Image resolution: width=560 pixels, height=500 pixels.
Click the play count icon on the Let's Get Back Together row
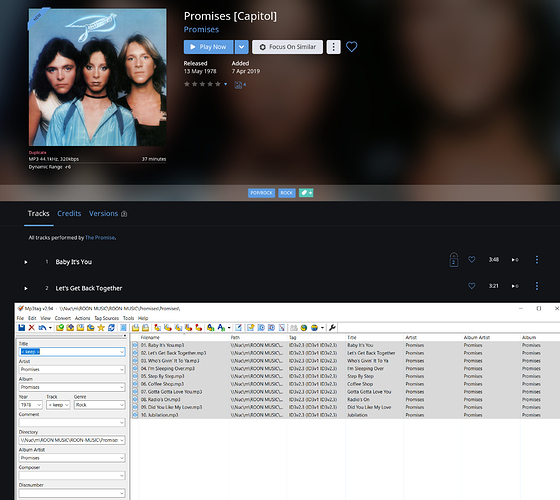[x=515, y=286]
